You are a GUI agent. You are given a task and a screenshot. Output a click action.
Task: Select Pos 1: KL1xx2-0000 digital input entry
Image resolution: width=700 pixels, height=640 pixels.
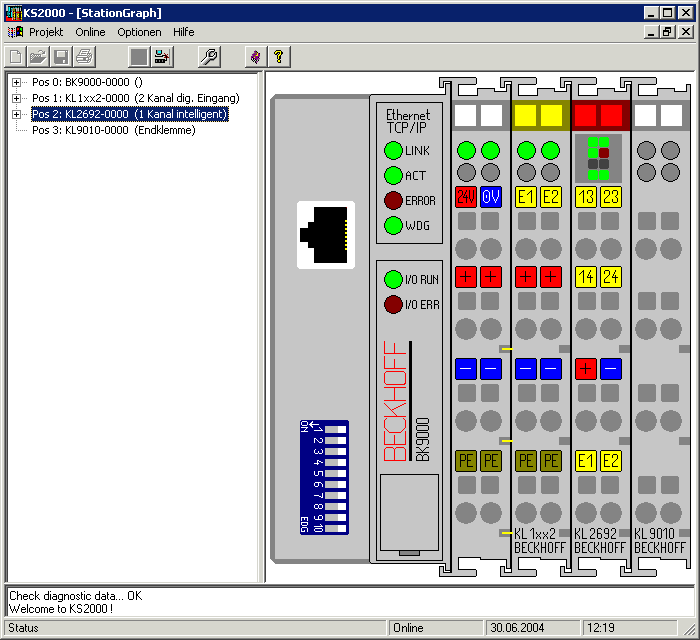(x=136, y=98)
